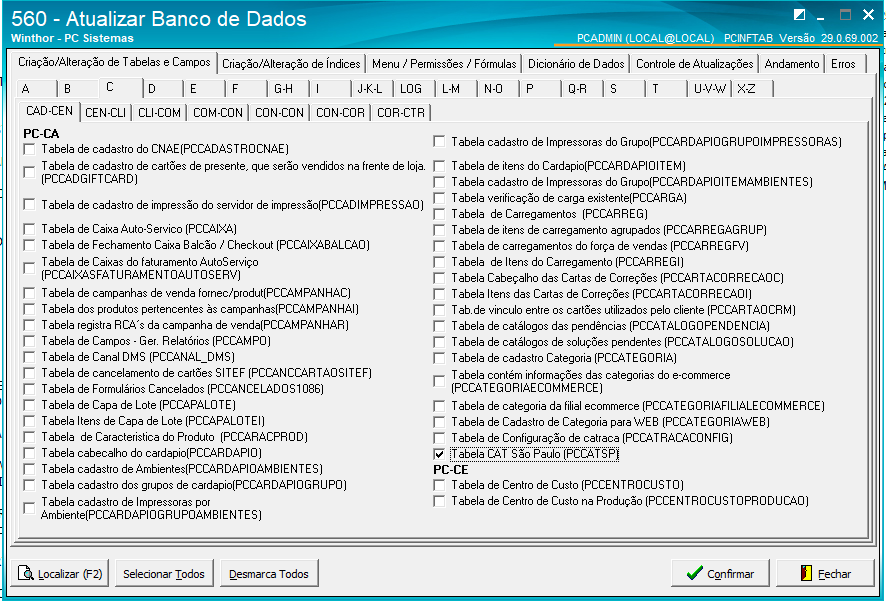886x601 pixels.
Task: Check the Tabela de Campos (PCCAMPO) checkbox
Action: coord(29,341)
